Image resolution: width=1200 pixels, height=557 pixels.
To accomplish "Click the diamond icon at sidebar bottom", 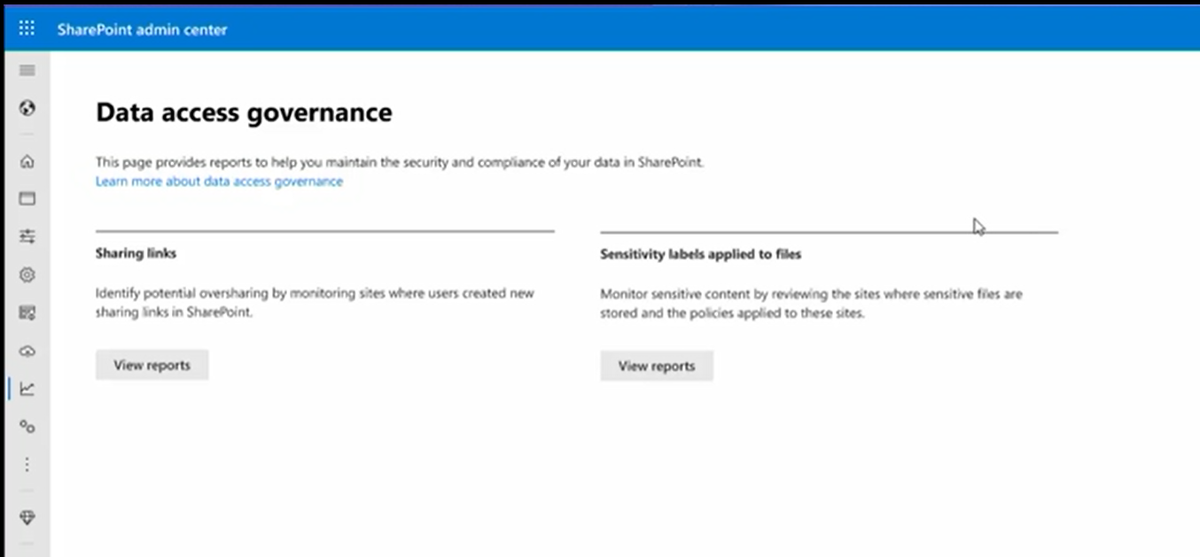I will (27, 517).
